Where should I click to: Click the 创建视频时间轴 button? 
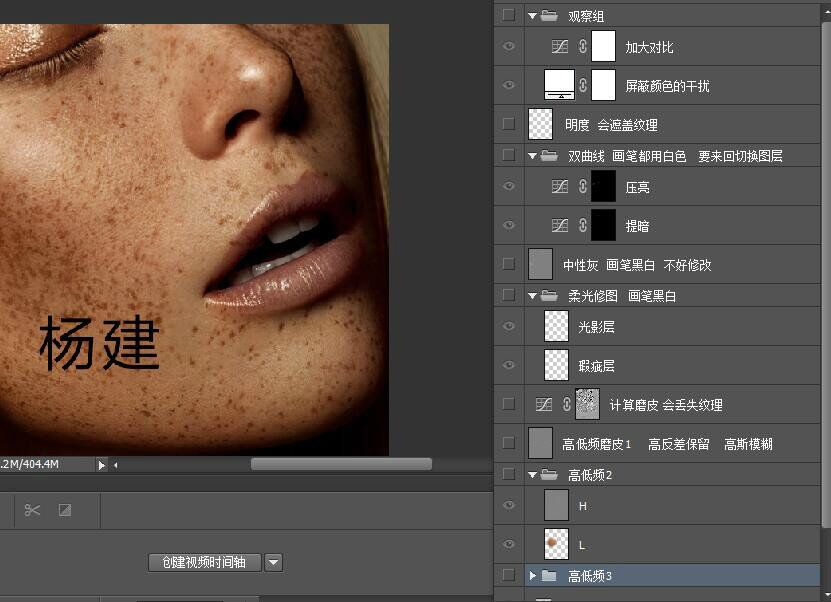[x=204, y=562]
